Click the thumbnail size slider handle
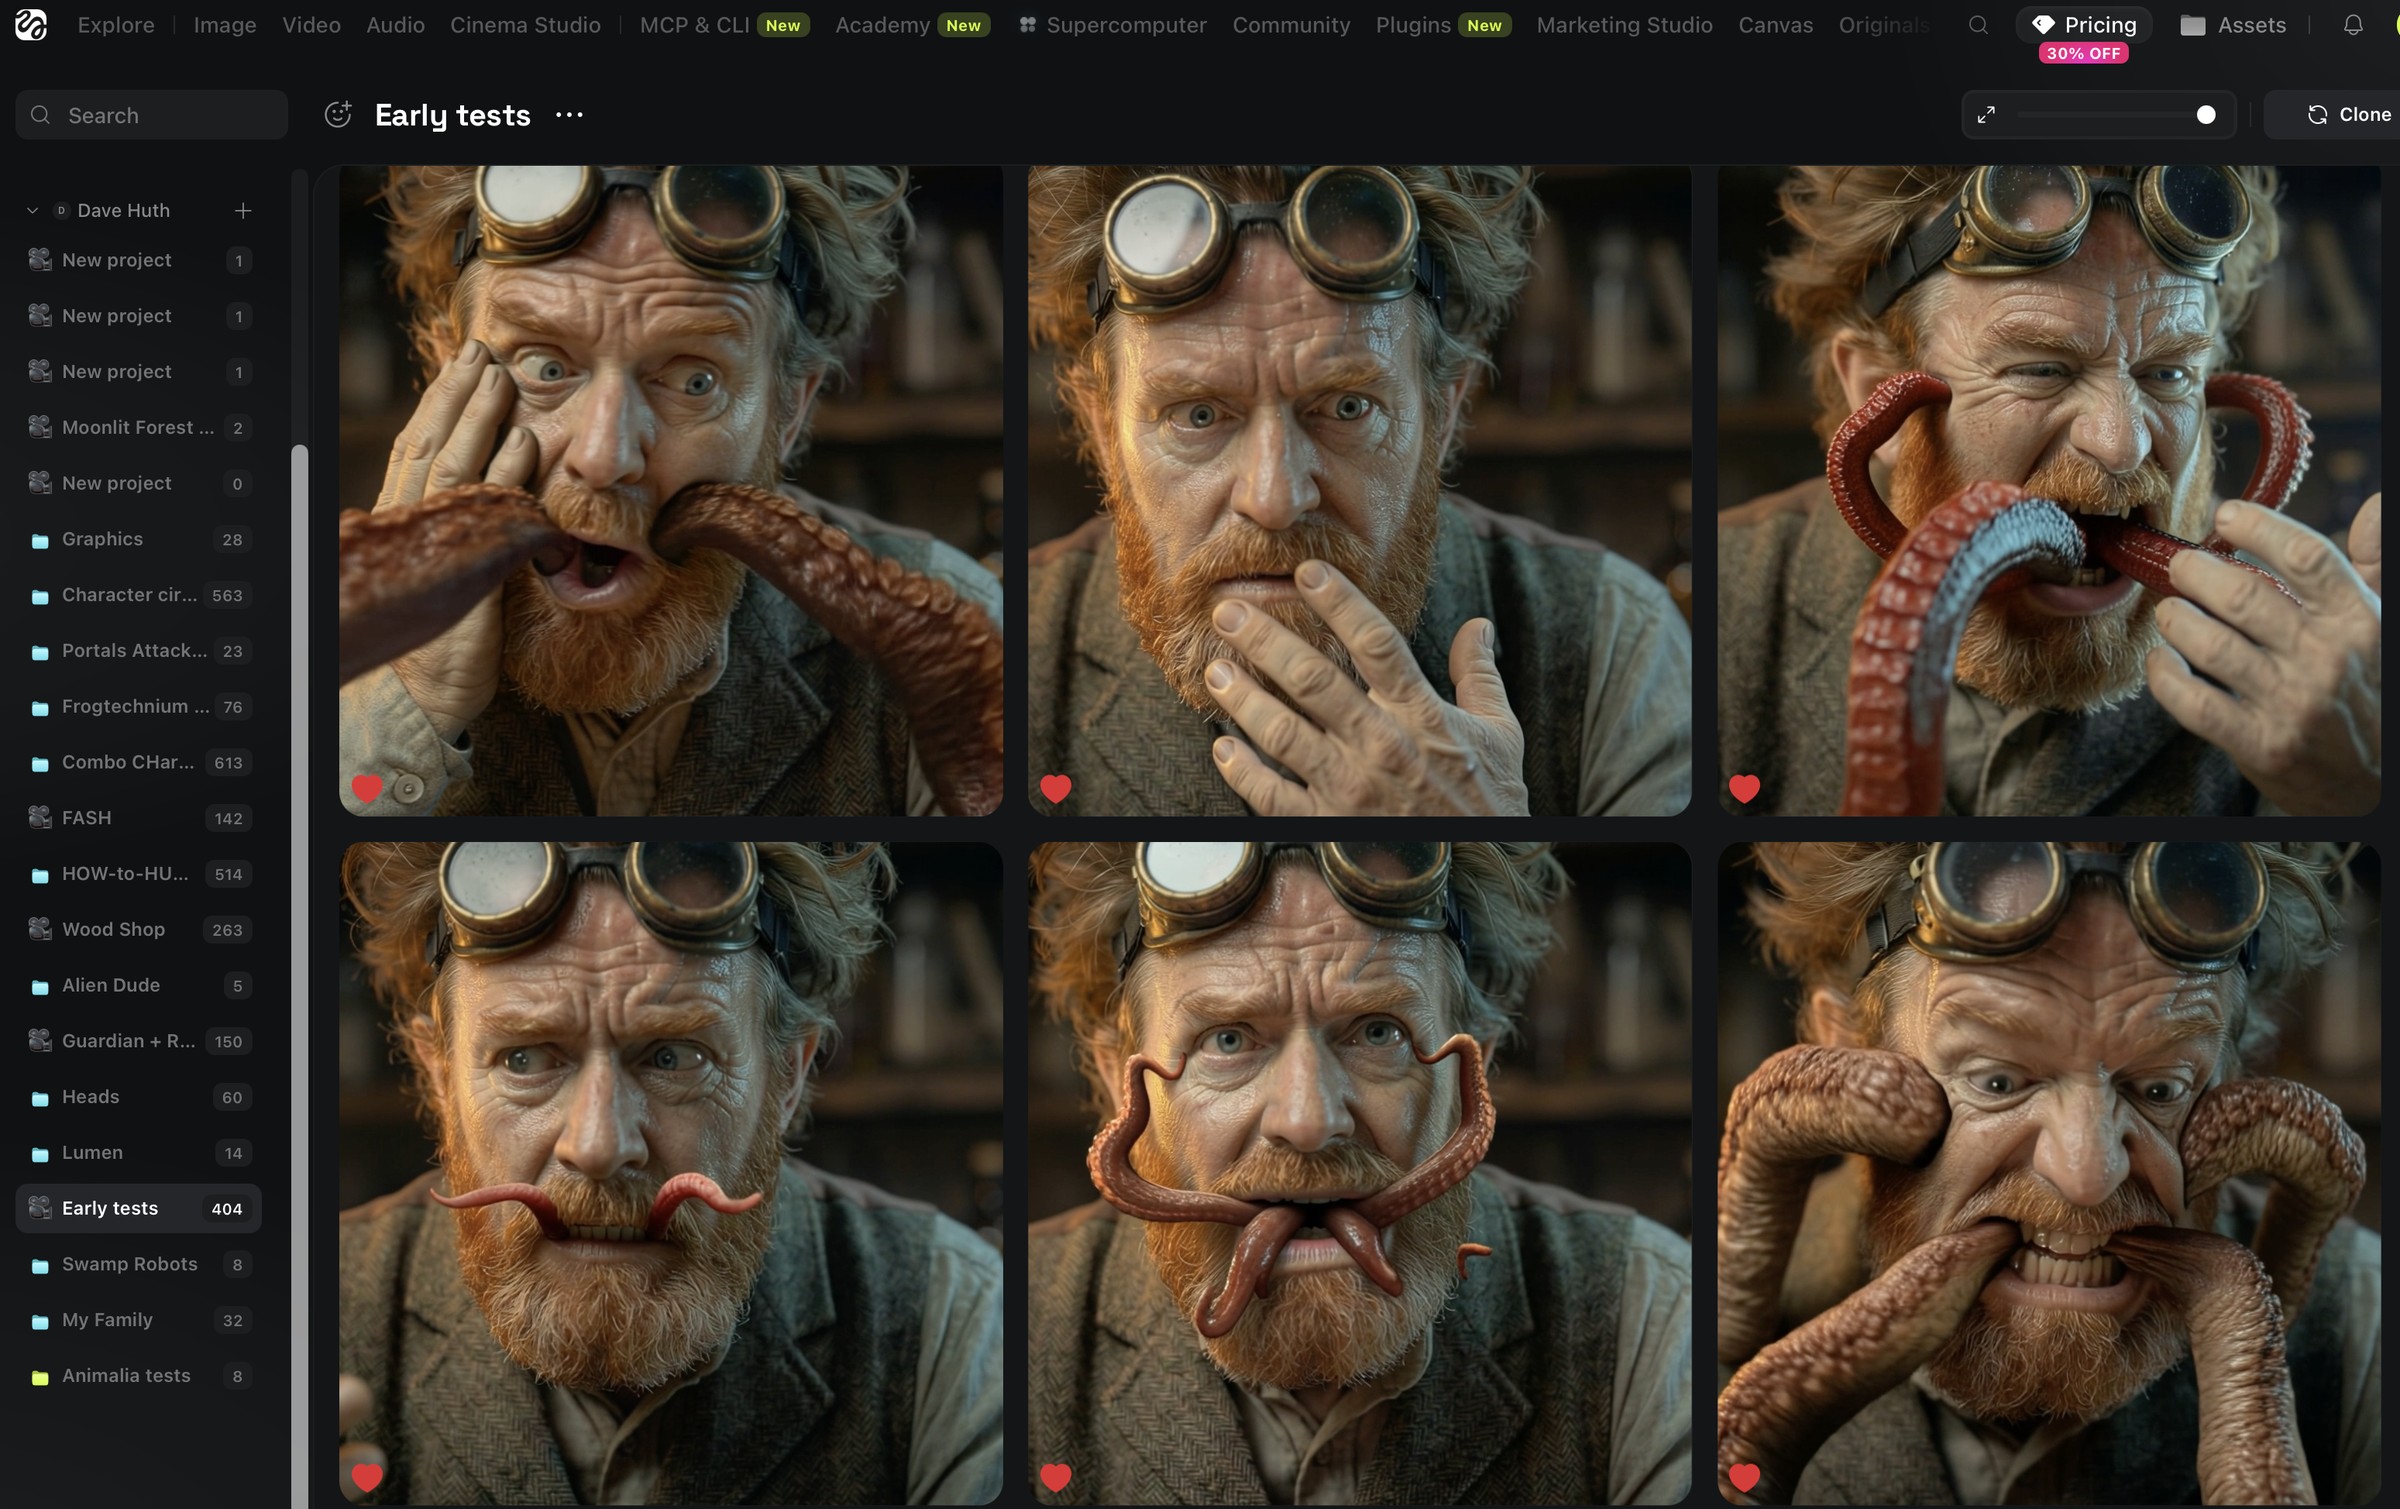 pos(2205,115)
